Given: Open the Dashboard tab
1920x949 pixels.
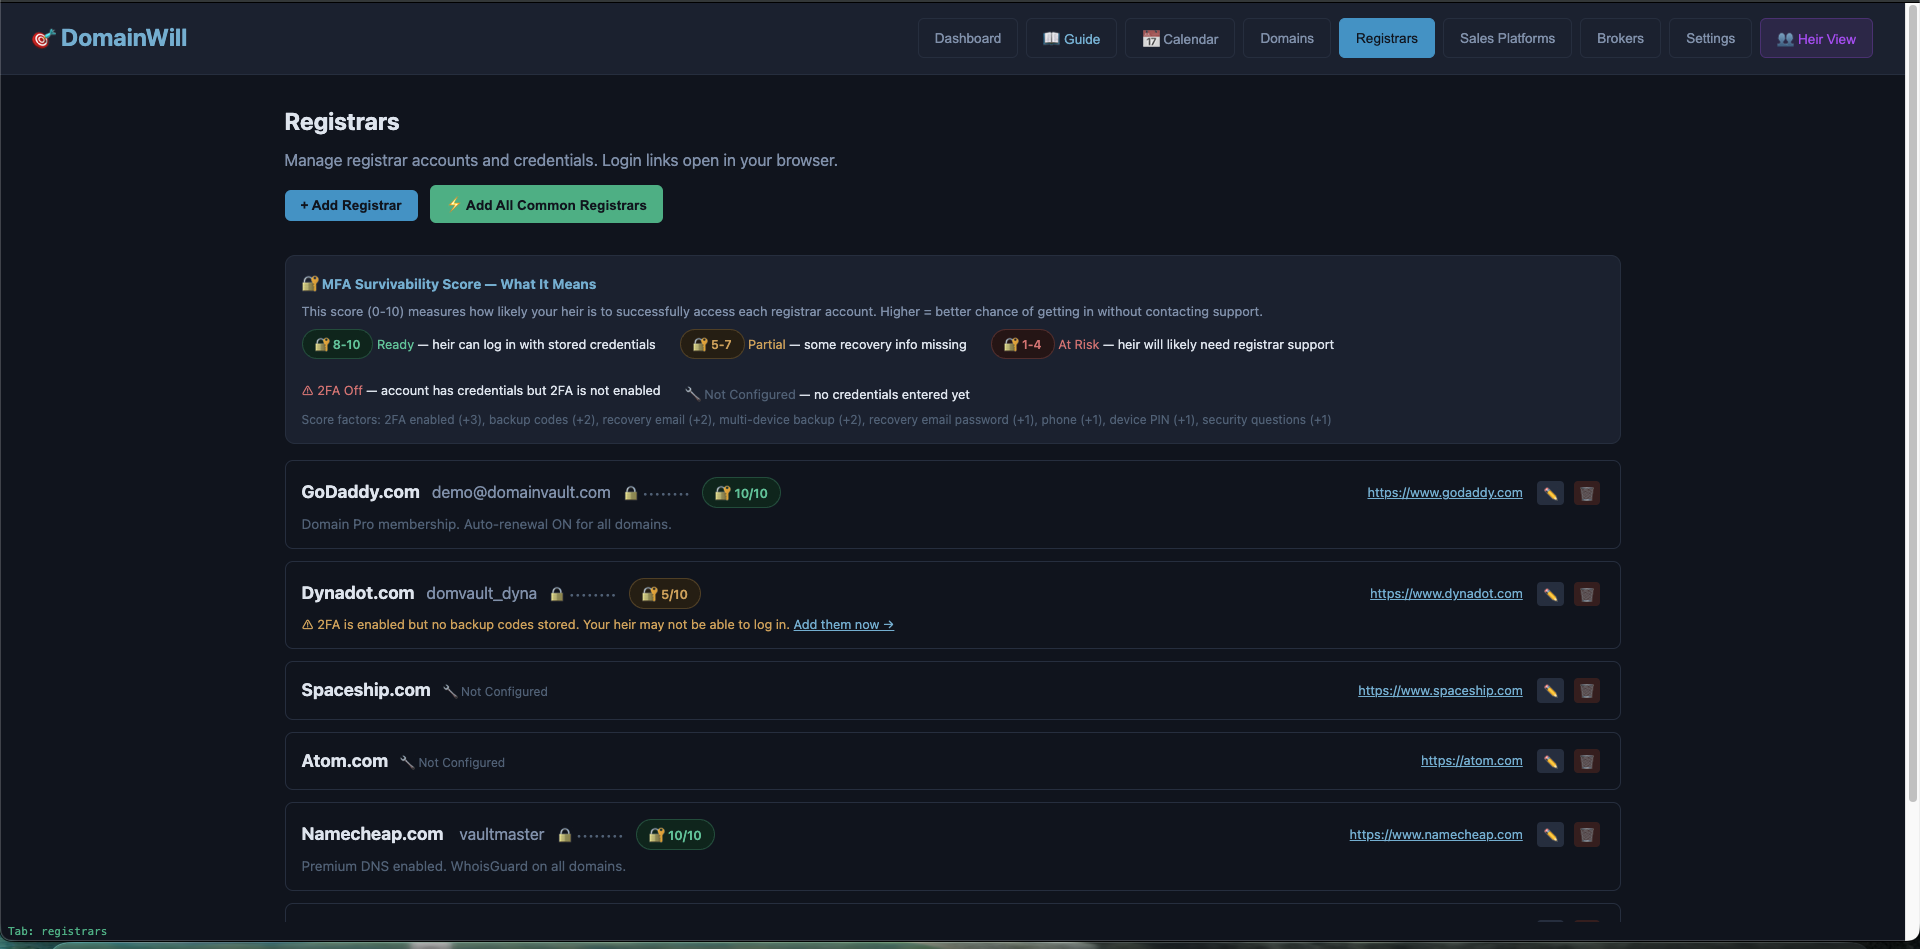Looking at the screenshot, I should (967, 38).
